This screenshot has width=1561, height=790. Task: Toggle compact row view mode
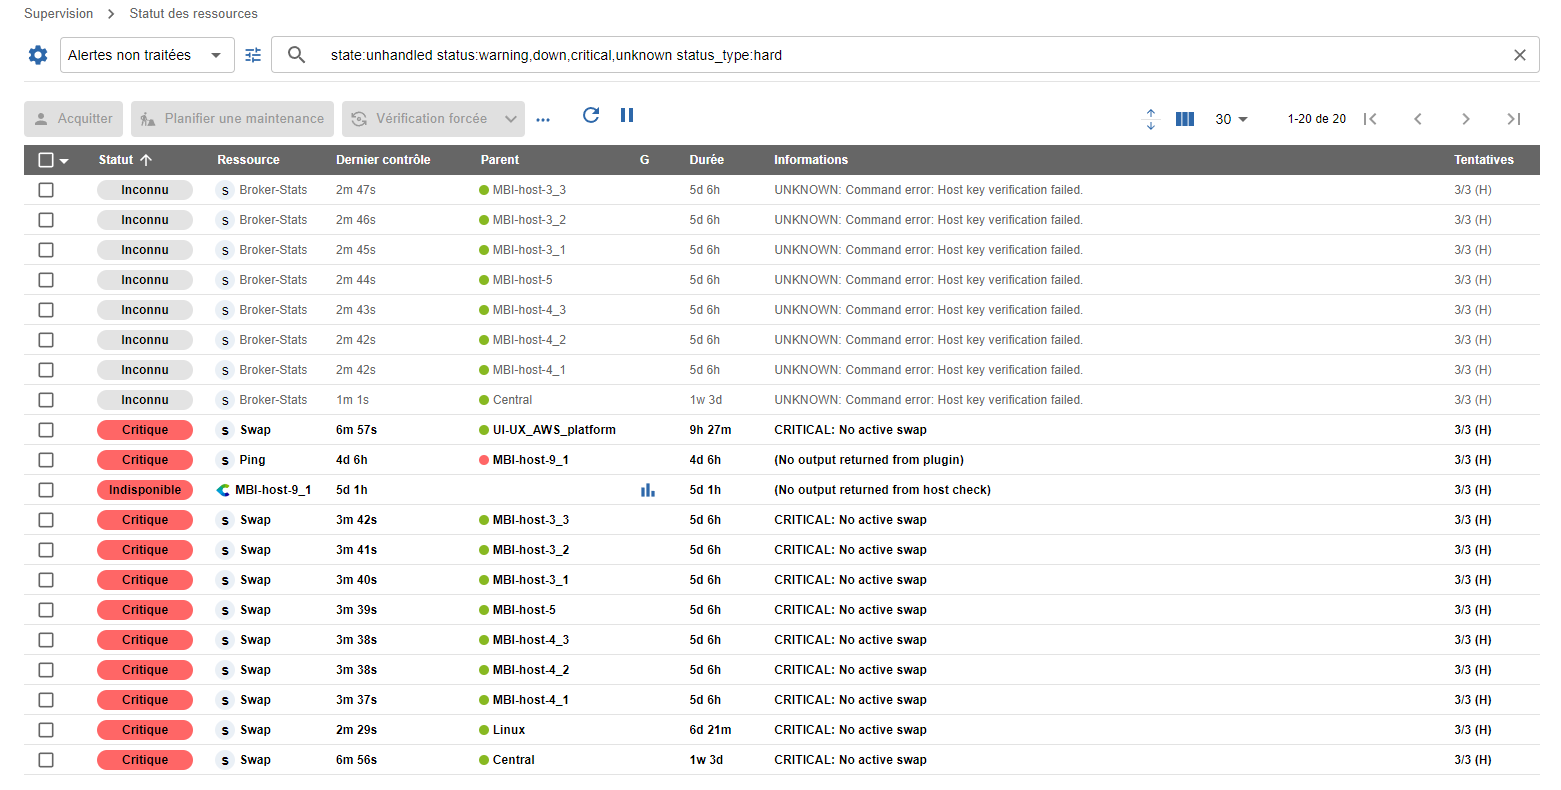[x=1150, y=119]
